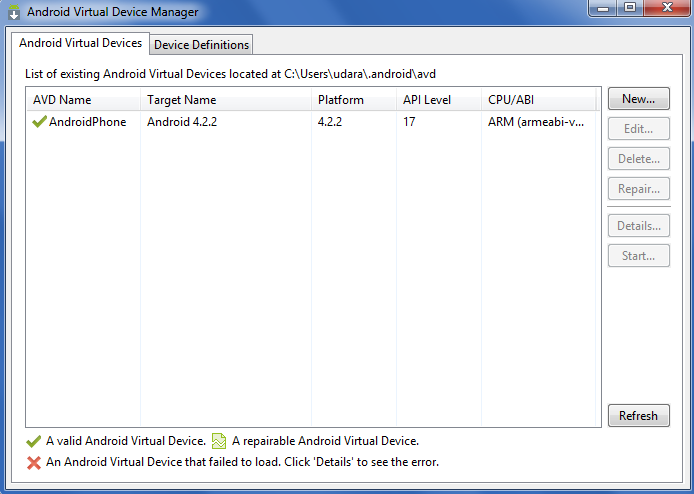Click the valid AVD checkmark legend icon

tap(34, 441)
